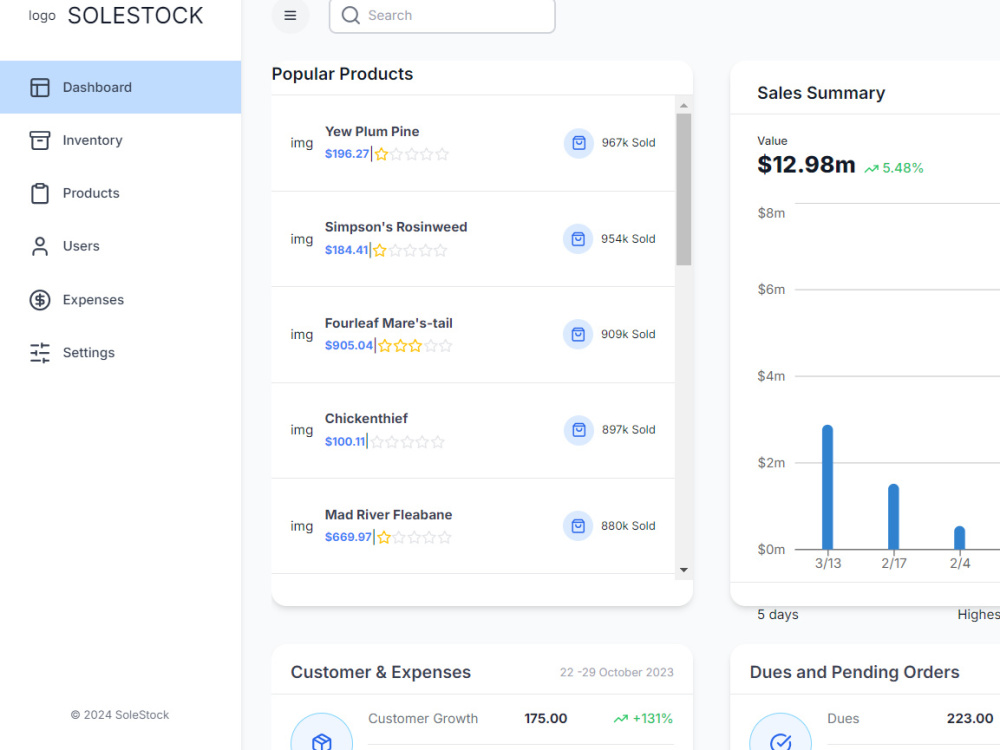Click the Users person icon

[40, 246]
